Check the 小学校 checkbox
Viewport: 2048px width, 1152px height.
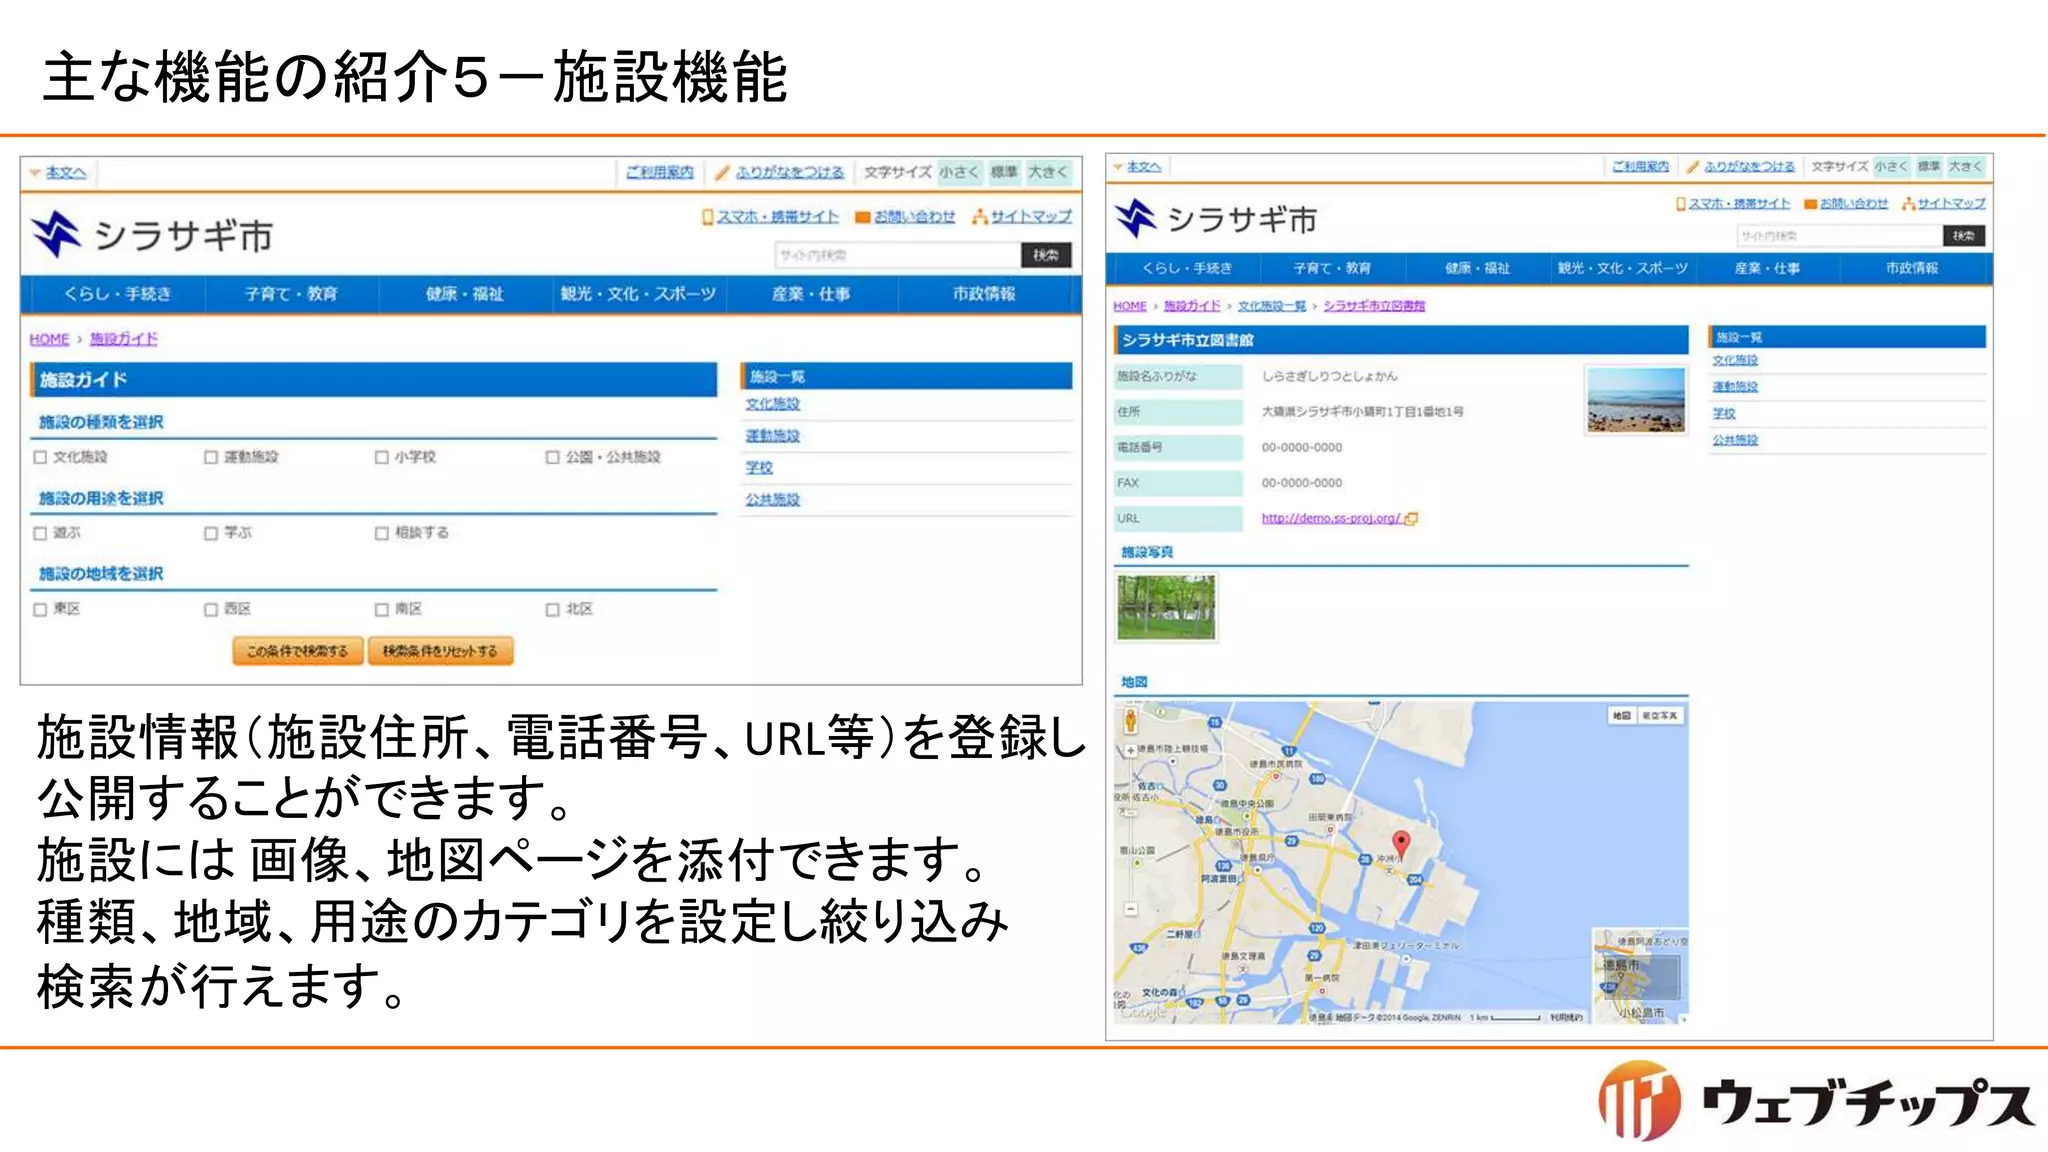tap(382, 457)
